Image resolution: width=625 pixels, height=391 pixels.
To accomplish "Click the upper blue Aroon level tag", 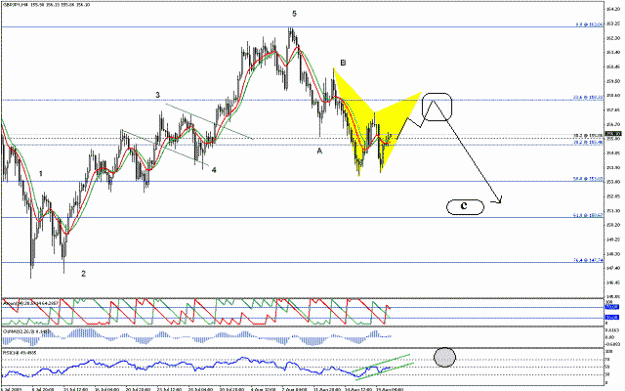I will 612,307.
